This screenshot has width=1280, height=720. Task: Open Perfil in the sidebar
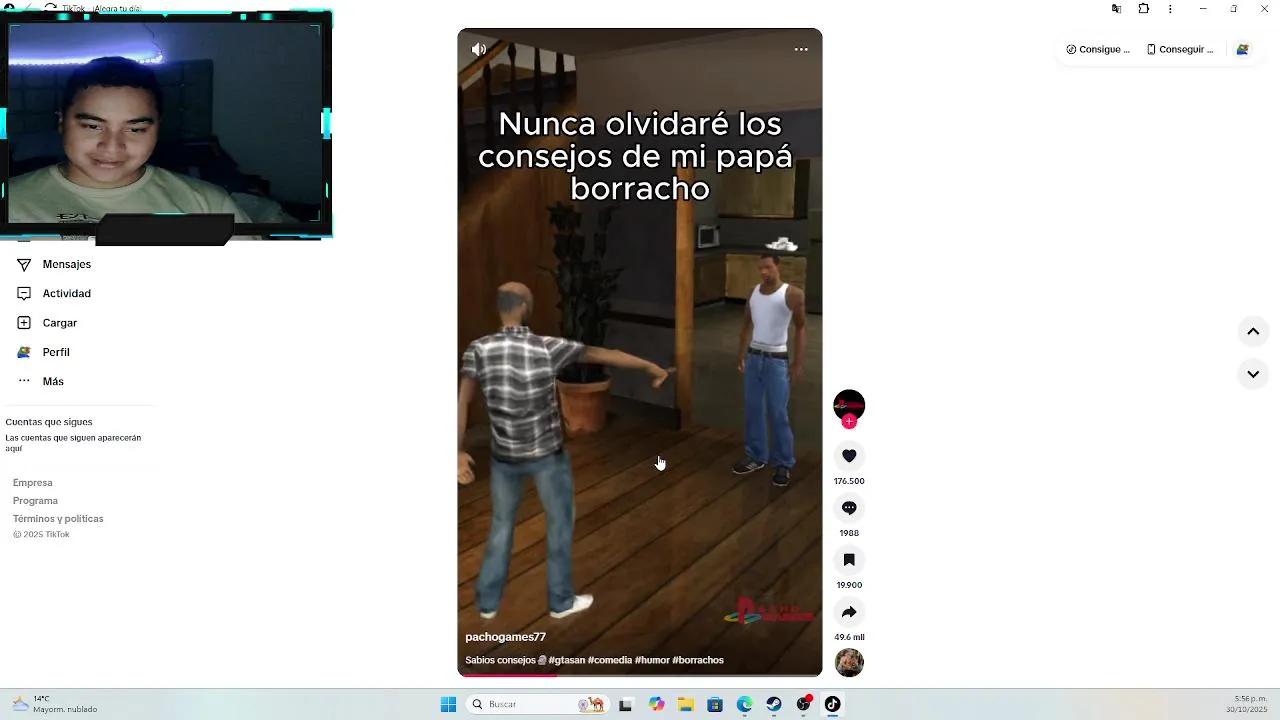pyautogui.click(x=56, y=352)
